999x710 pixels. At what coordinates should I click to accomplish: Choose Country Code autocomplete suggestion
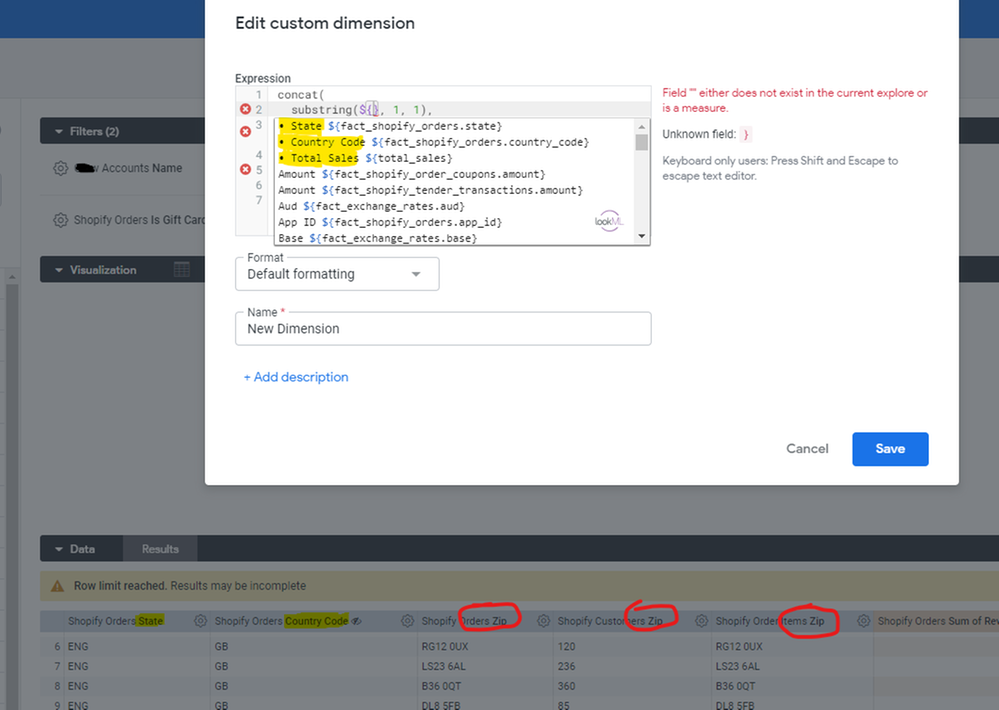click(454, 142)
